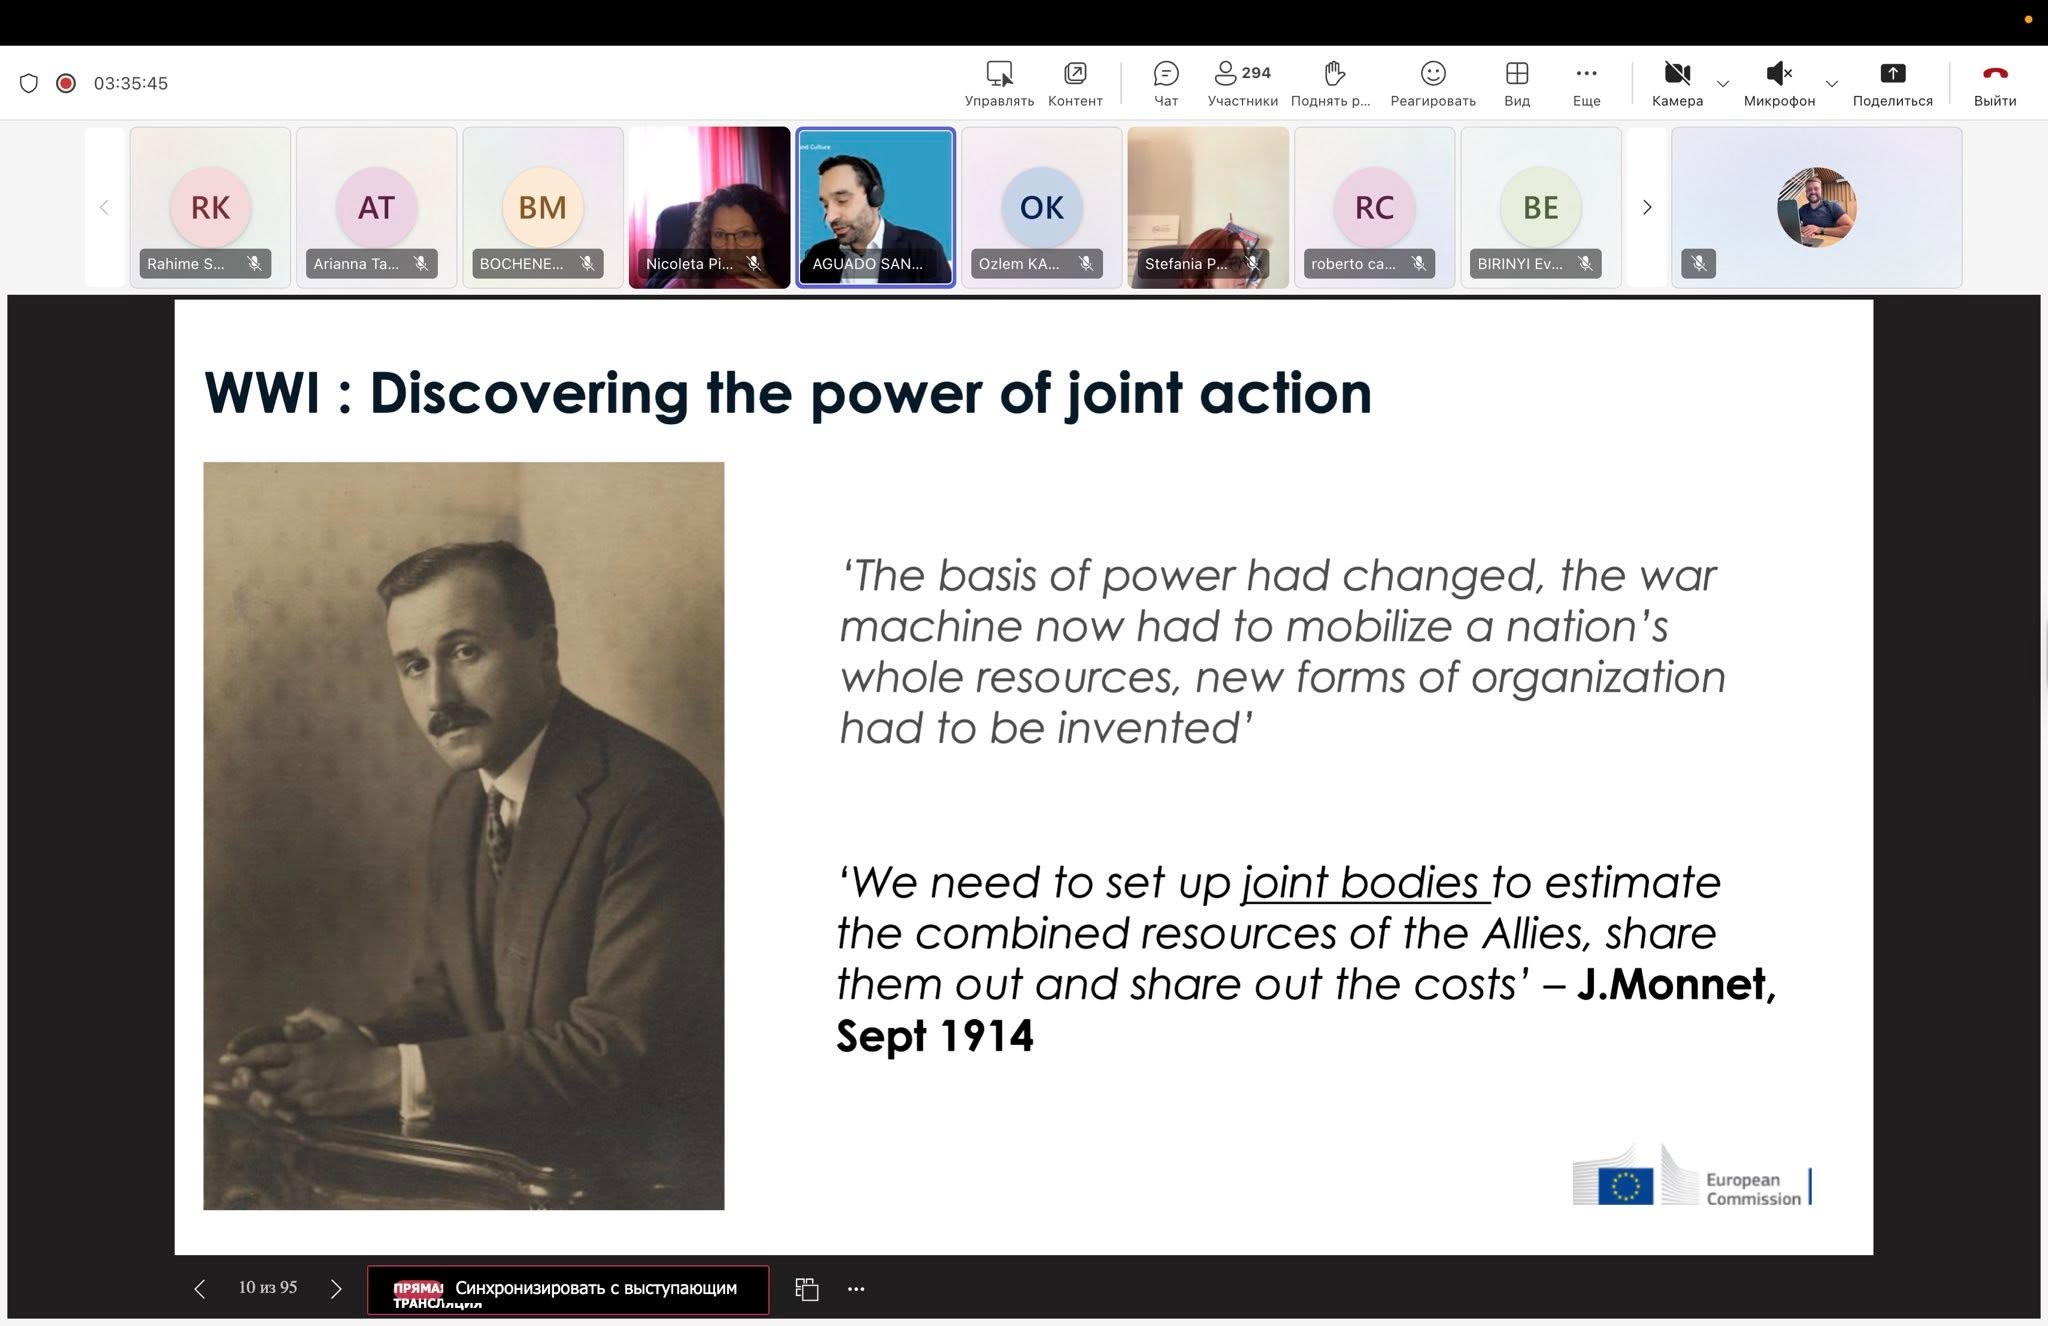
Task: Expand camera options arrow next to Камера
Action: pyautogui.click(x=1723, y=84)
